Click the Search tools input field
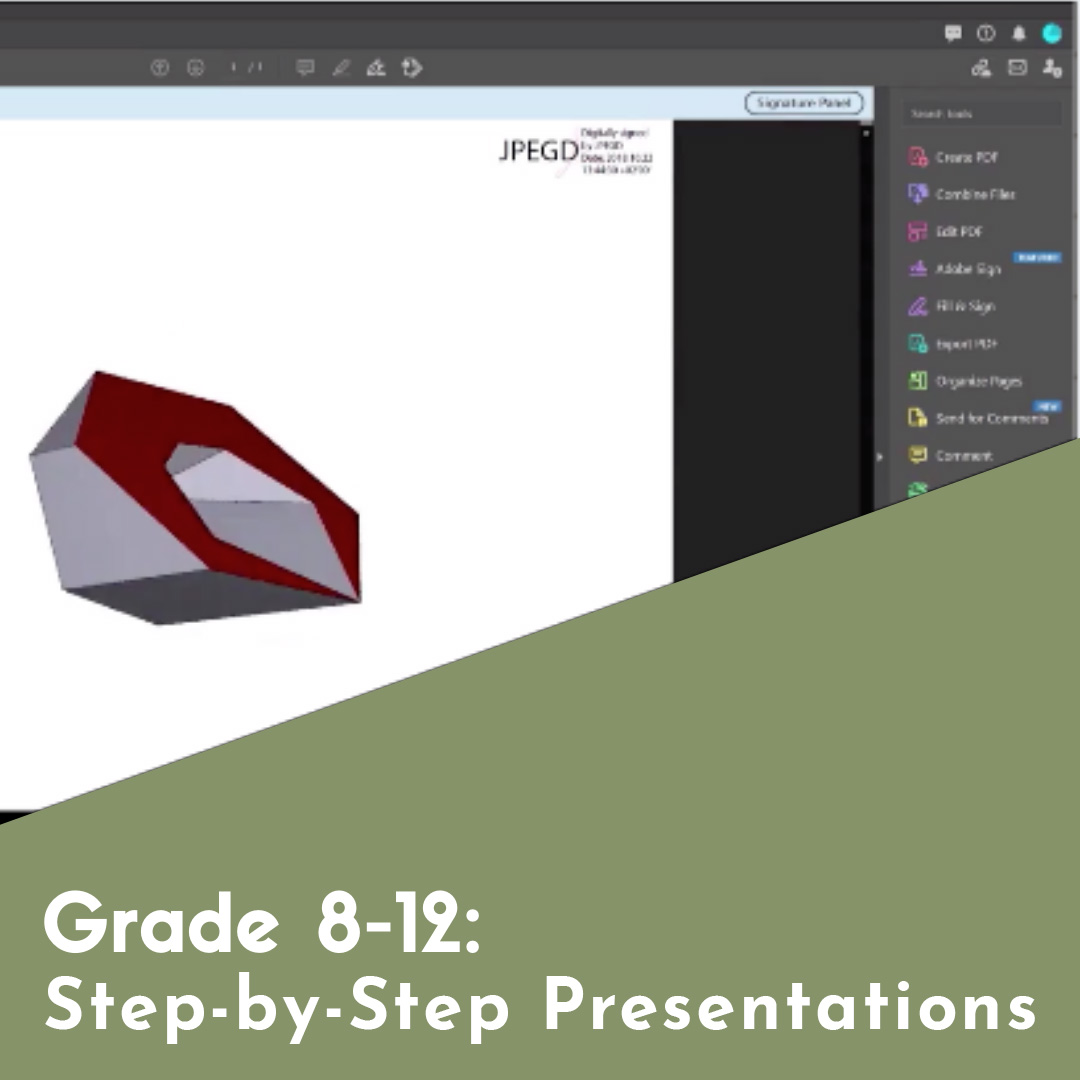Image resolution: width=1080 pixels, height=1080 pixels. 982,113
